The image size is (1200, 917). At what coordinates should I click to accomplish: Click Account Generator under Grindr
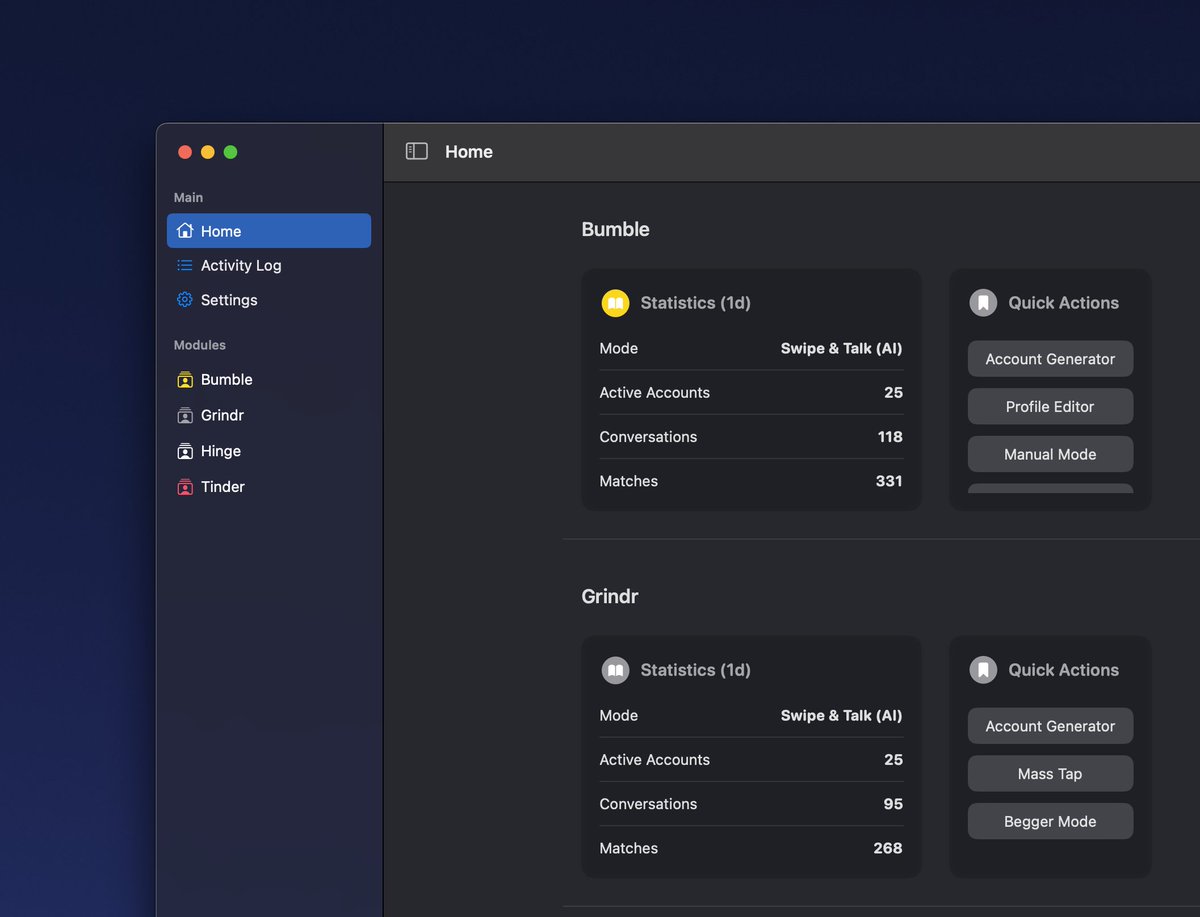click(1050, 726)
